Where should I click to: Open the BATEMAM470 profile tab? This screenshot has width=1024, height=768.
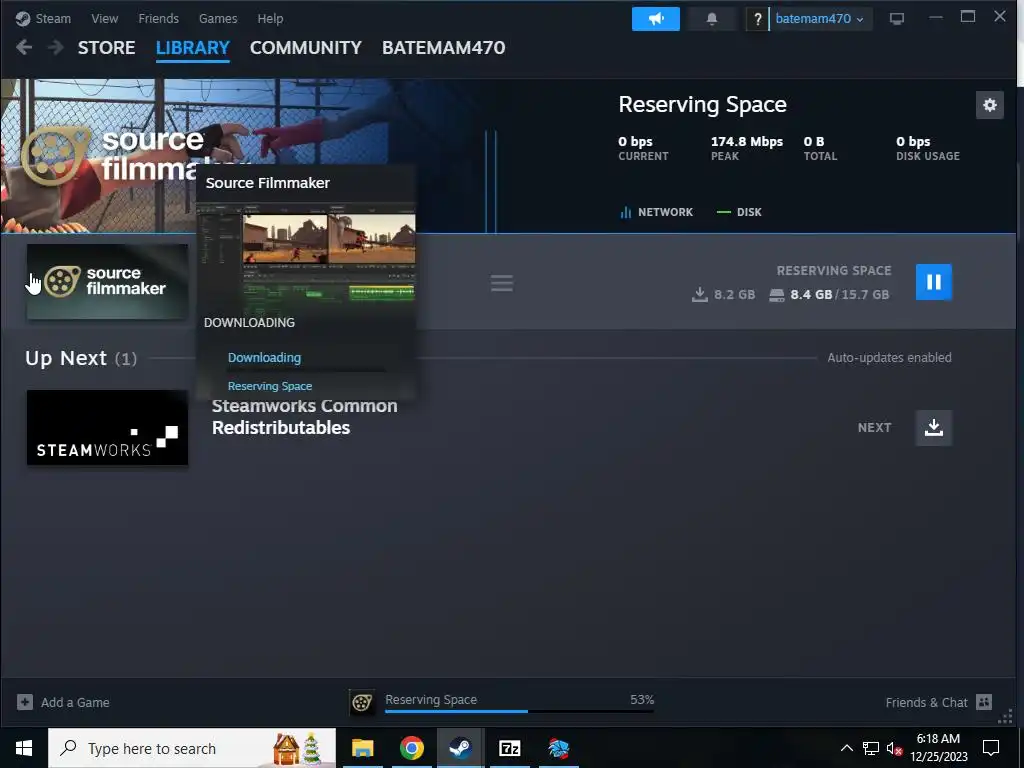(443, 48)
